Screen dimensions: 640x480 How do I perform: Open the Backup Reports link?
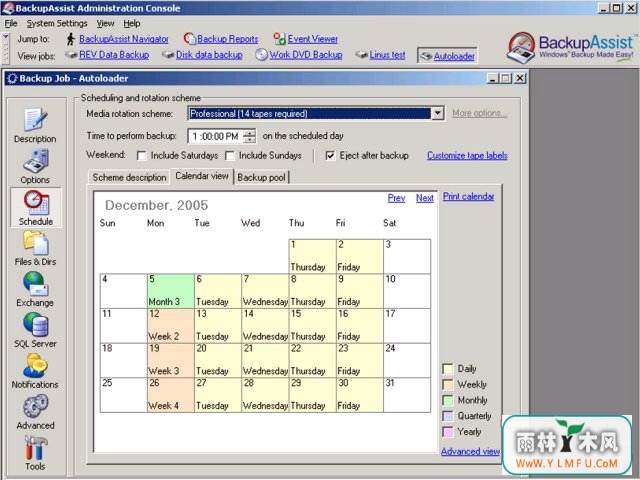[x=228, y=39]
